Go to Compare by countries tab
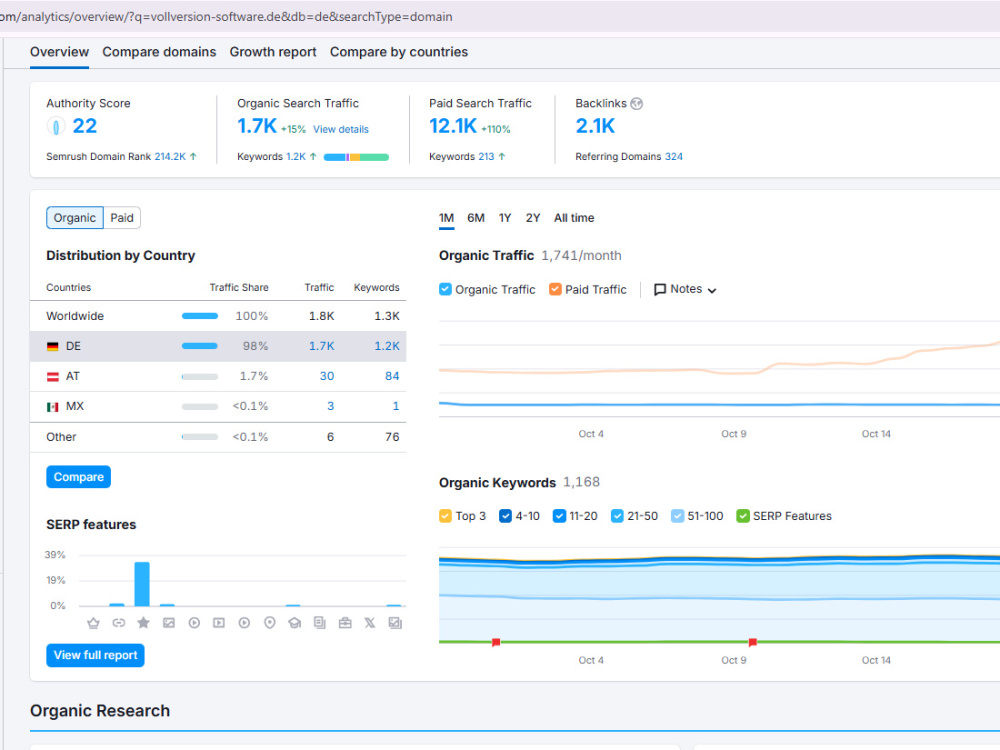 399,52
